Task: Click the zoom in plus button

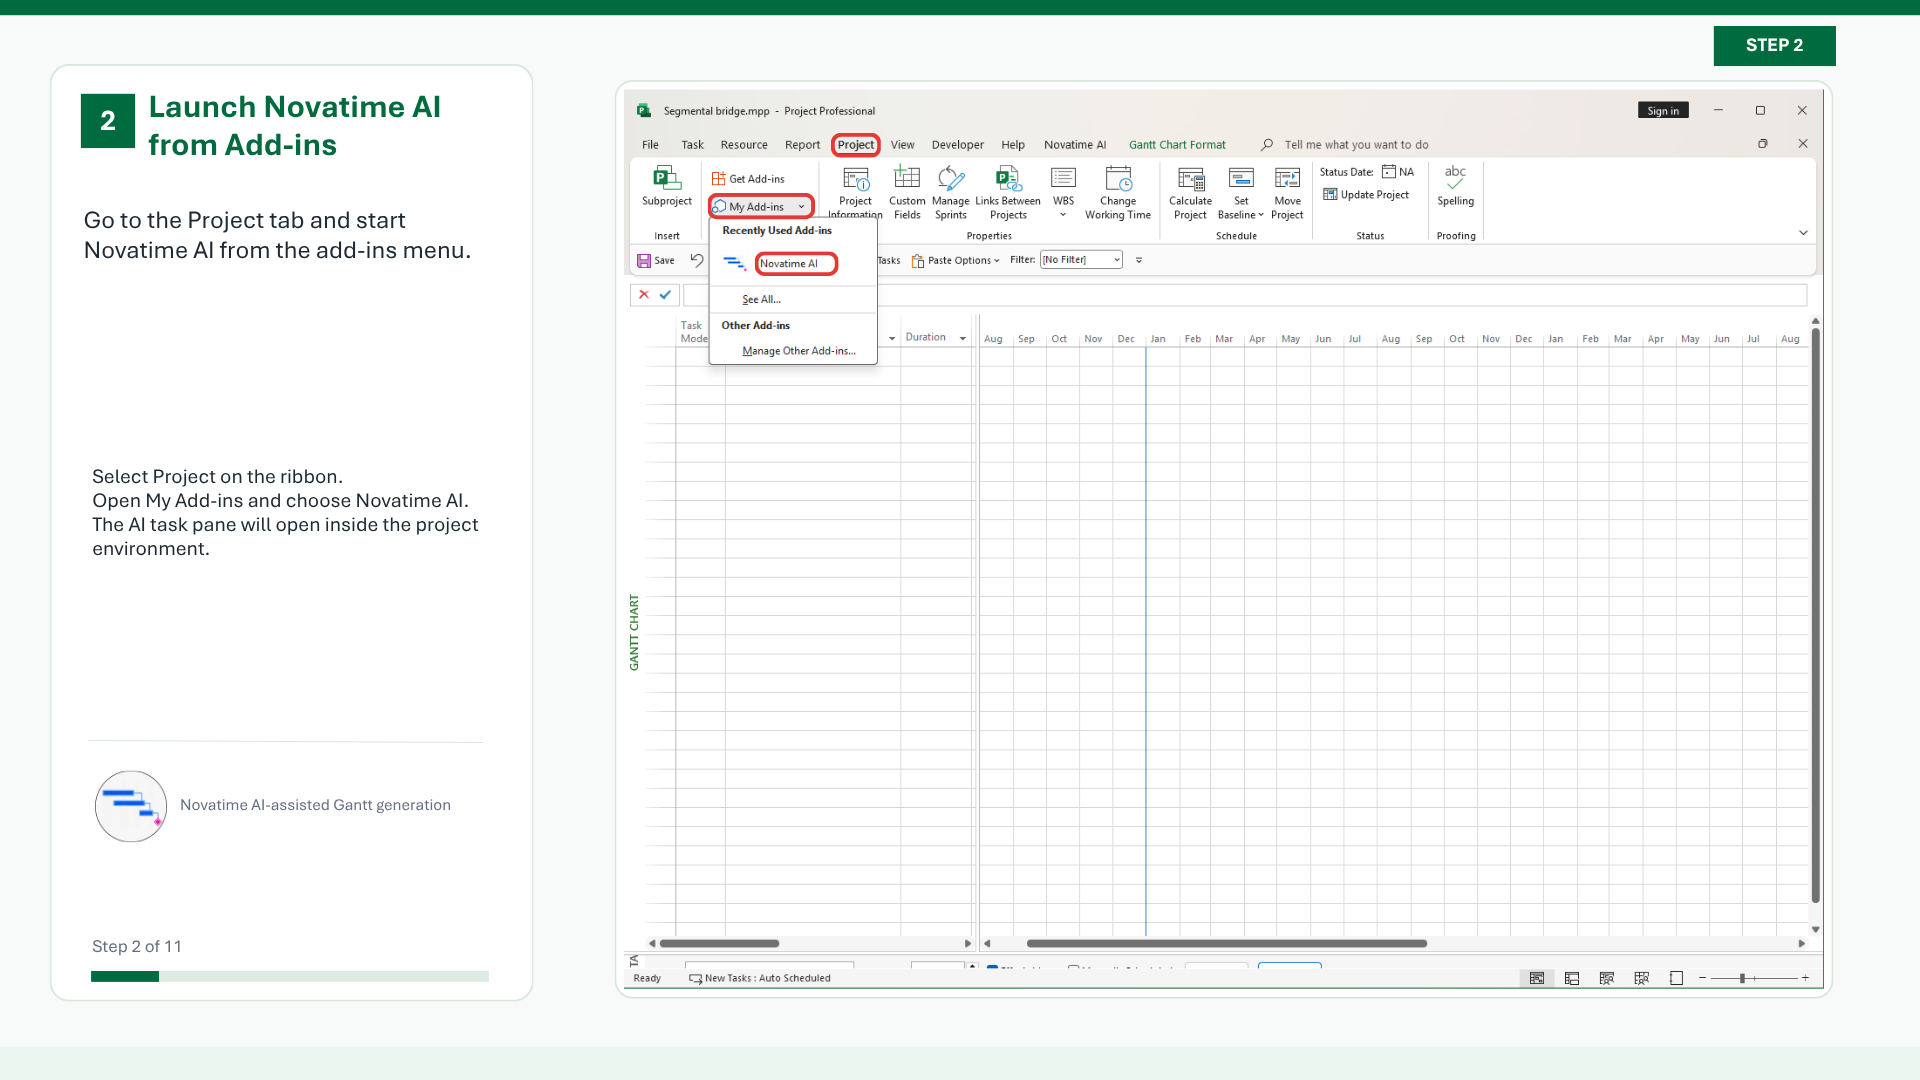Action: [x=1805, y=978]
